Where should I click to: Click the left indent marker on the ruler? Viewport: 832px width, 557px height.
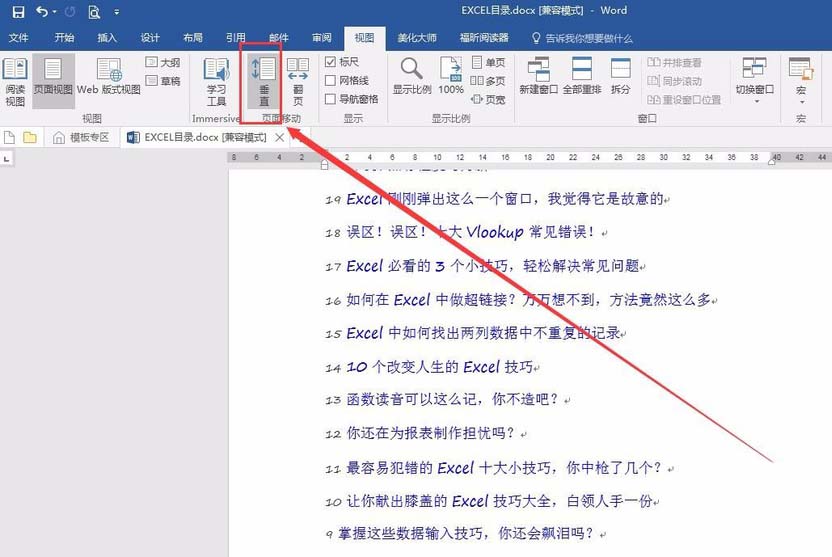[325, 165]
